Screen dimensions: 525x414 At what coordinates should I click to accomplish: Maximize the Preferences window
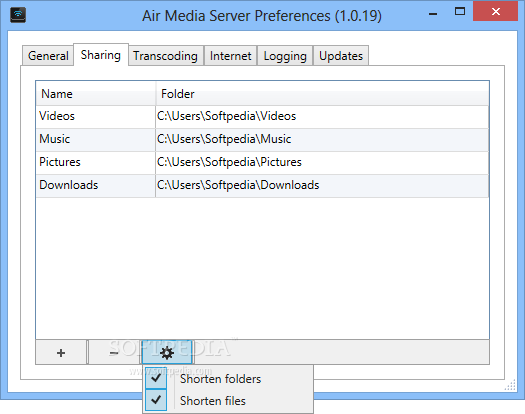click(x=460, y=11)
